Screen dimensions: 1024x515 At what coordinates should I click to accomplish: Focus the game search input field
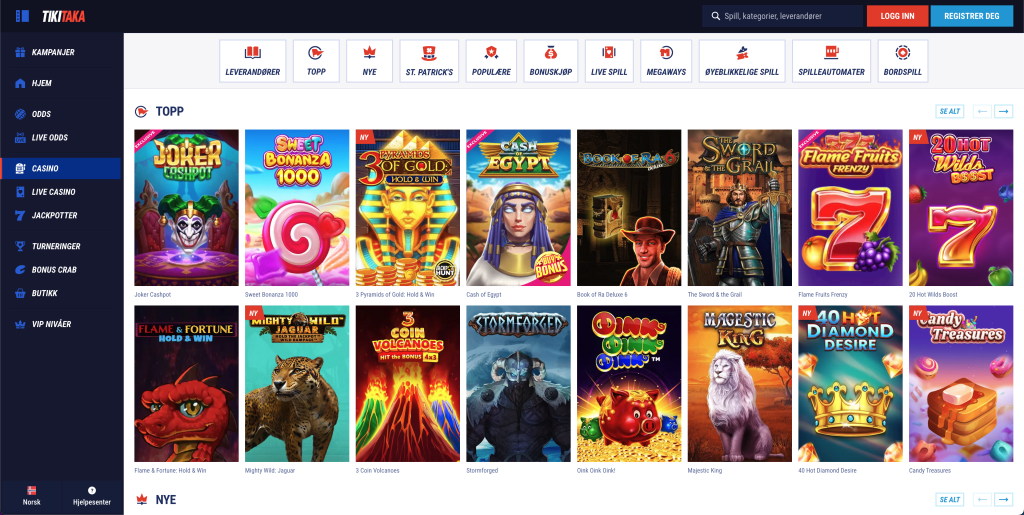click(782, 16)
